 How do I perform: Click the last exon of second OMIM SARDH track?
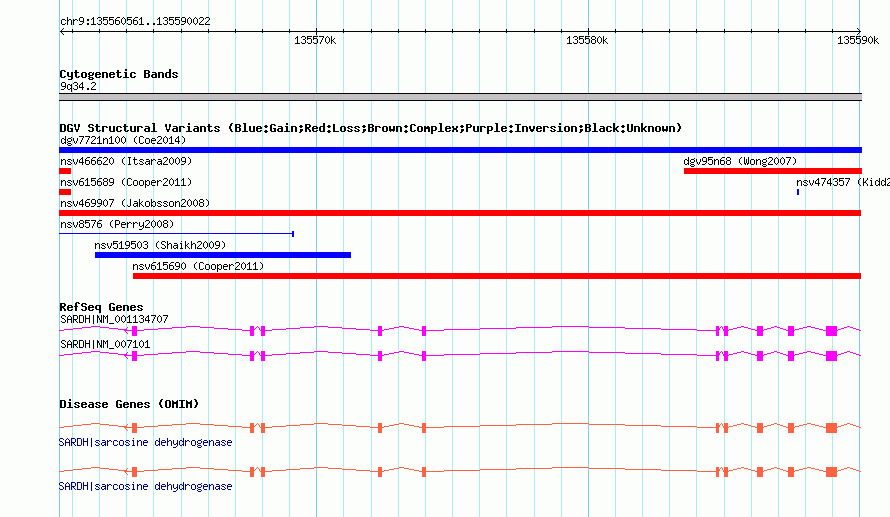(832, 472)
